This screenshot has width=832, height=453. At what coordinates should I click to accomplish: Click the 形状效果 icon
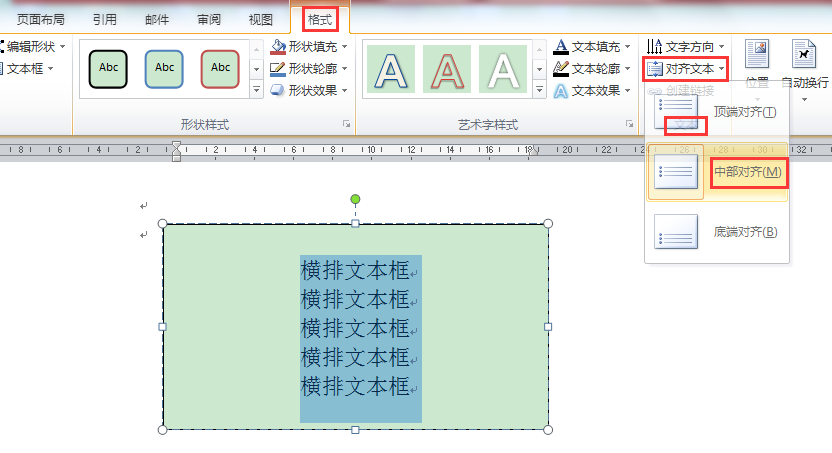(x=278, y=90)
